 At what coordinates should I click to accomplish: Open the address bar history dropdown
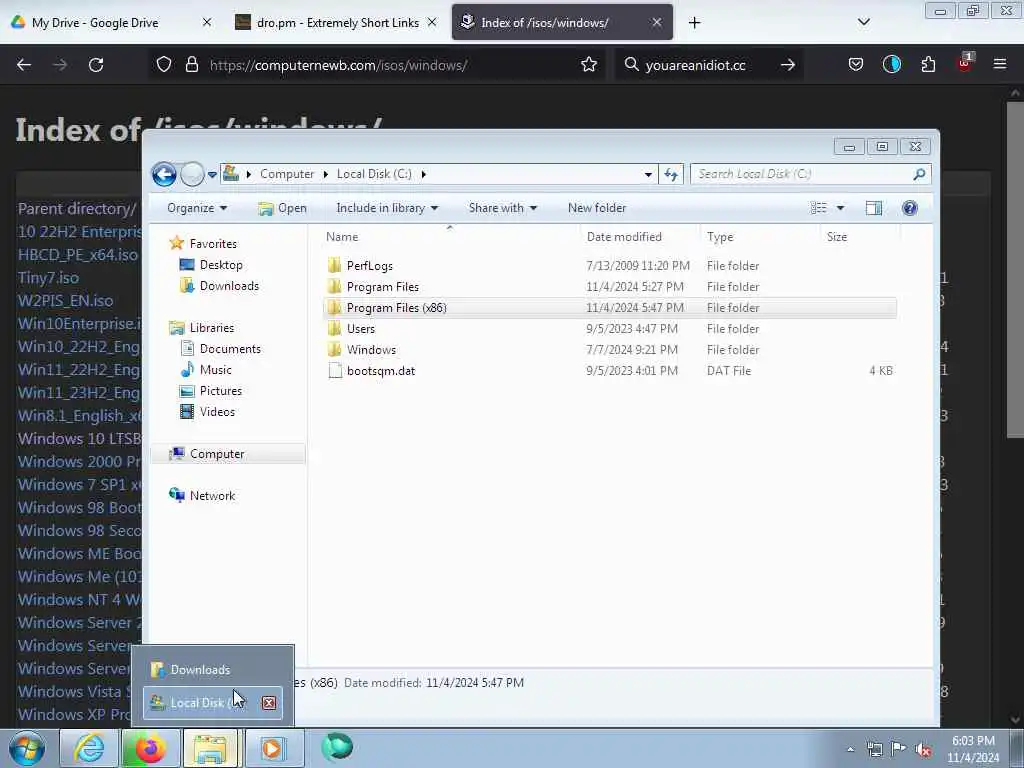[648, 174]
